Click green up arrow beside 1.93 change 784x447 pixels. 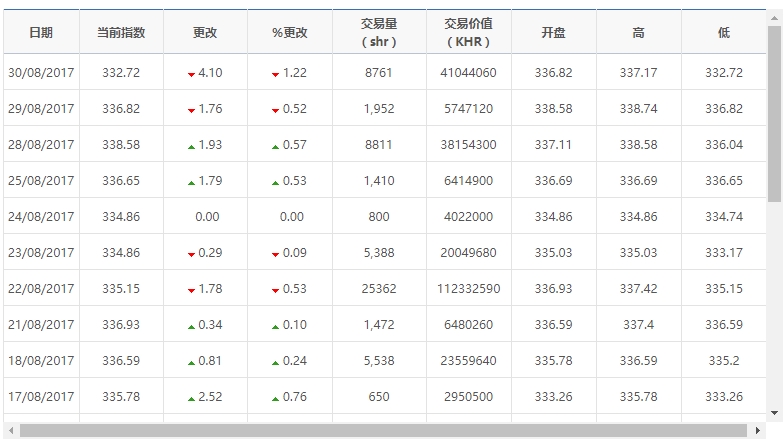click(191, 146)
